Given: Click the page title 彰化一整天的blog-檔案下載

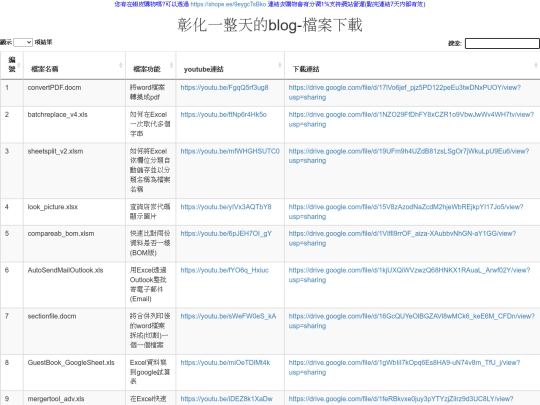Looking at the screenshot, I should (270, 25).
